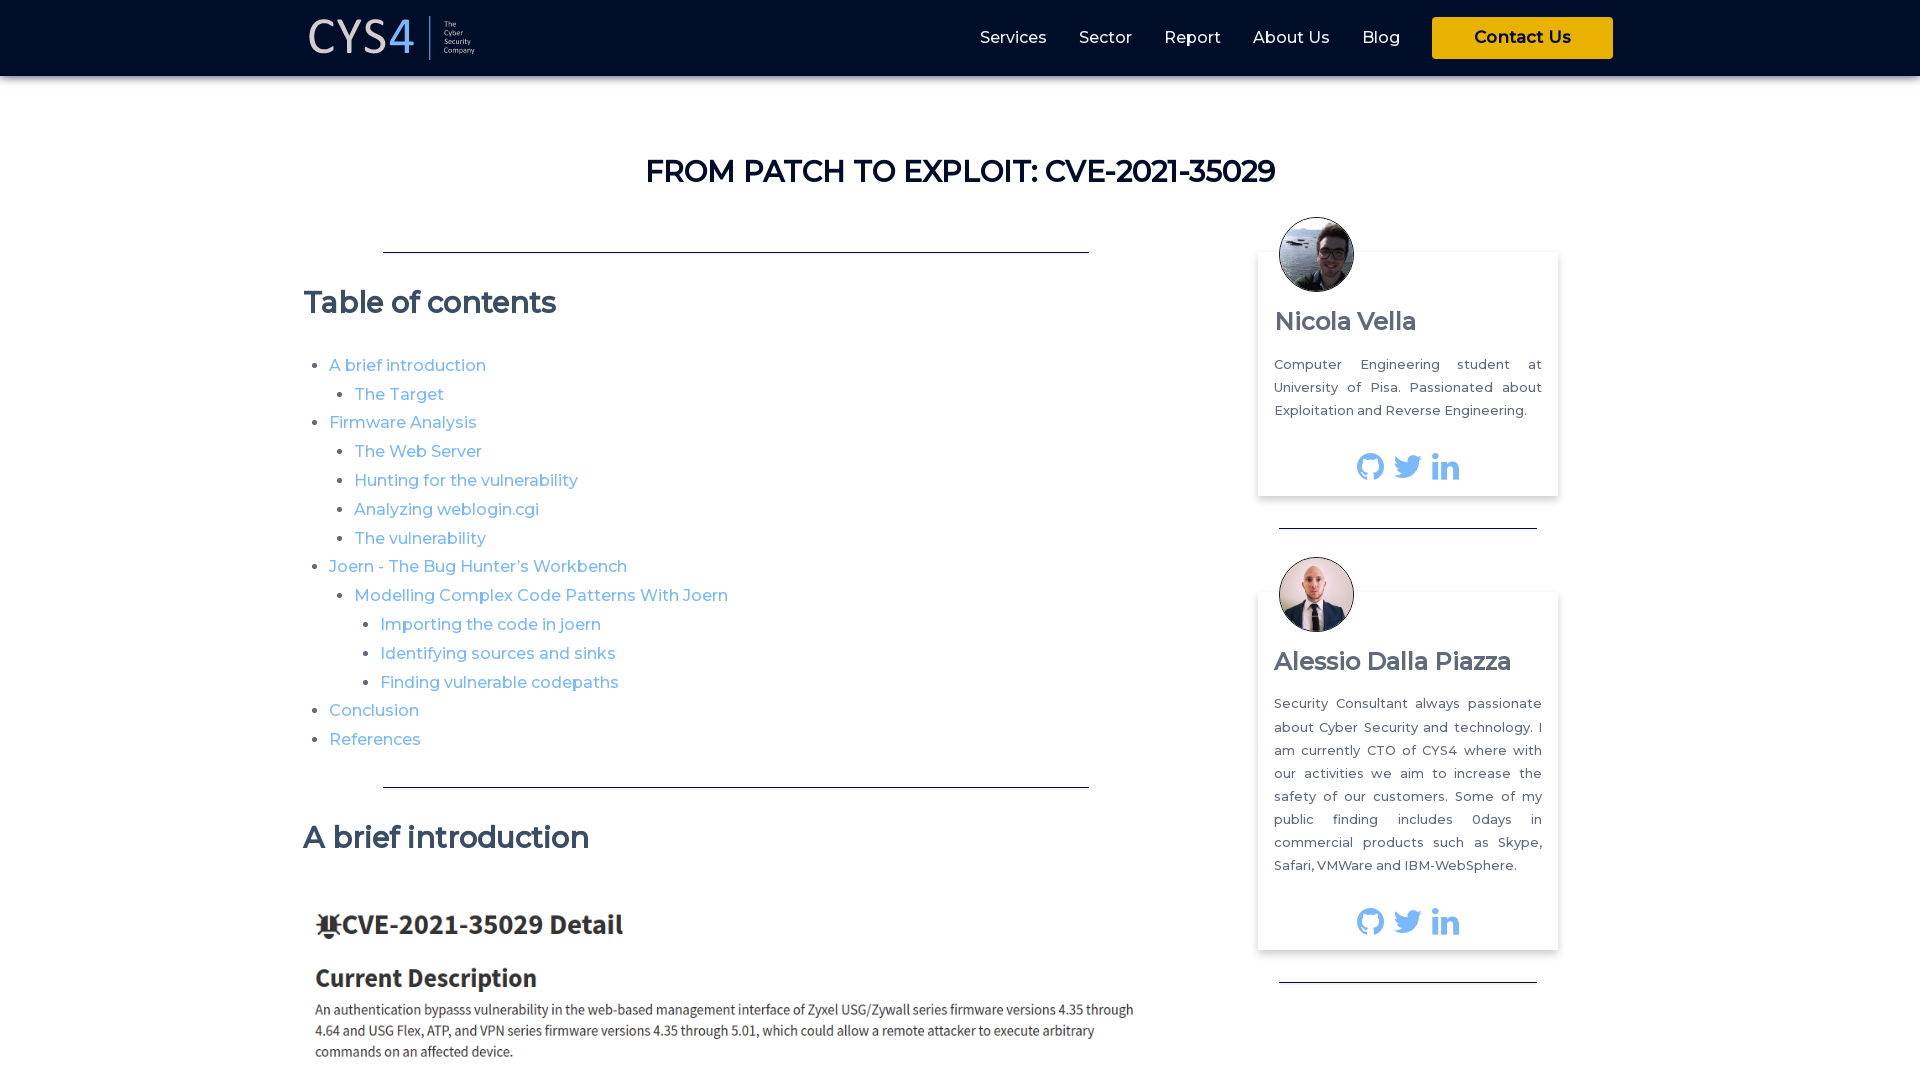Open the References contents link
The image size is (1920, 1080).
click(375, 740)
